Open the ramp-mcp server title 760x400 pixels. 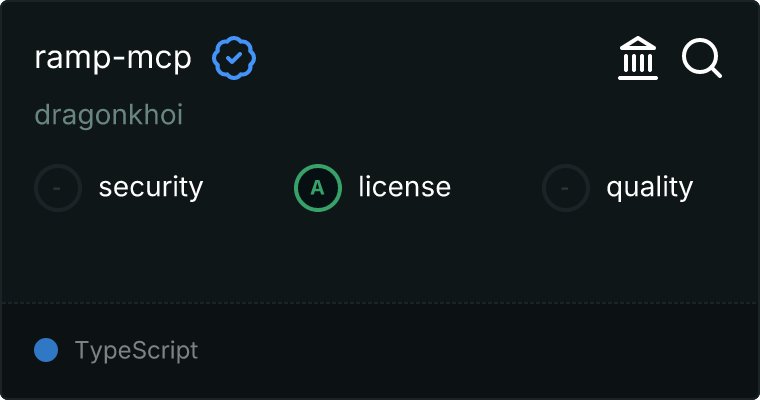coord(112,59)
